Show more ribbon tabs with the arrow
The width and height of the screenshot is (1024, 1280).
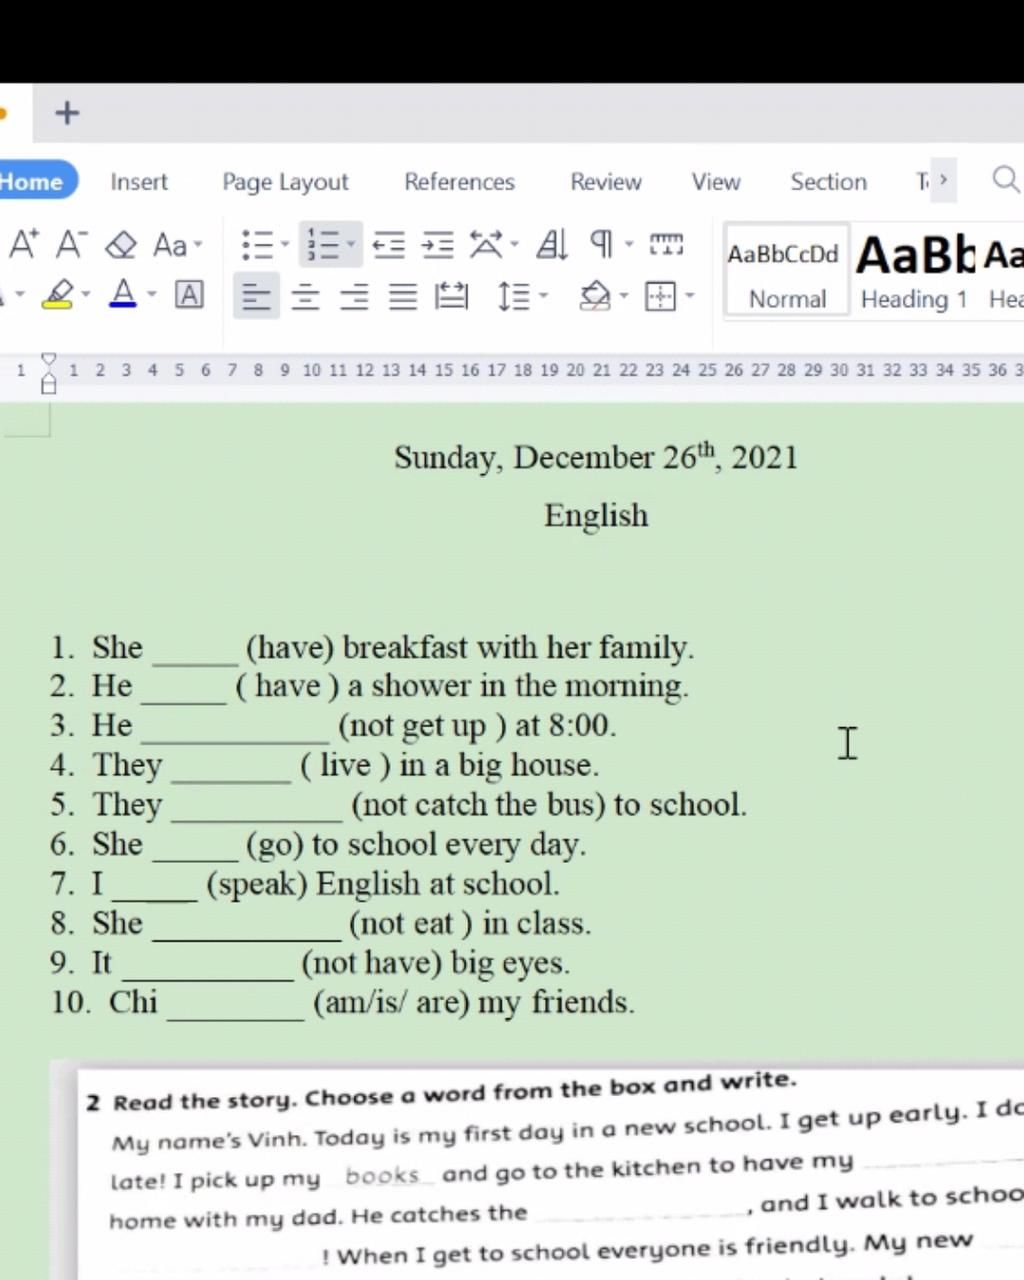(x=943, y=180)
